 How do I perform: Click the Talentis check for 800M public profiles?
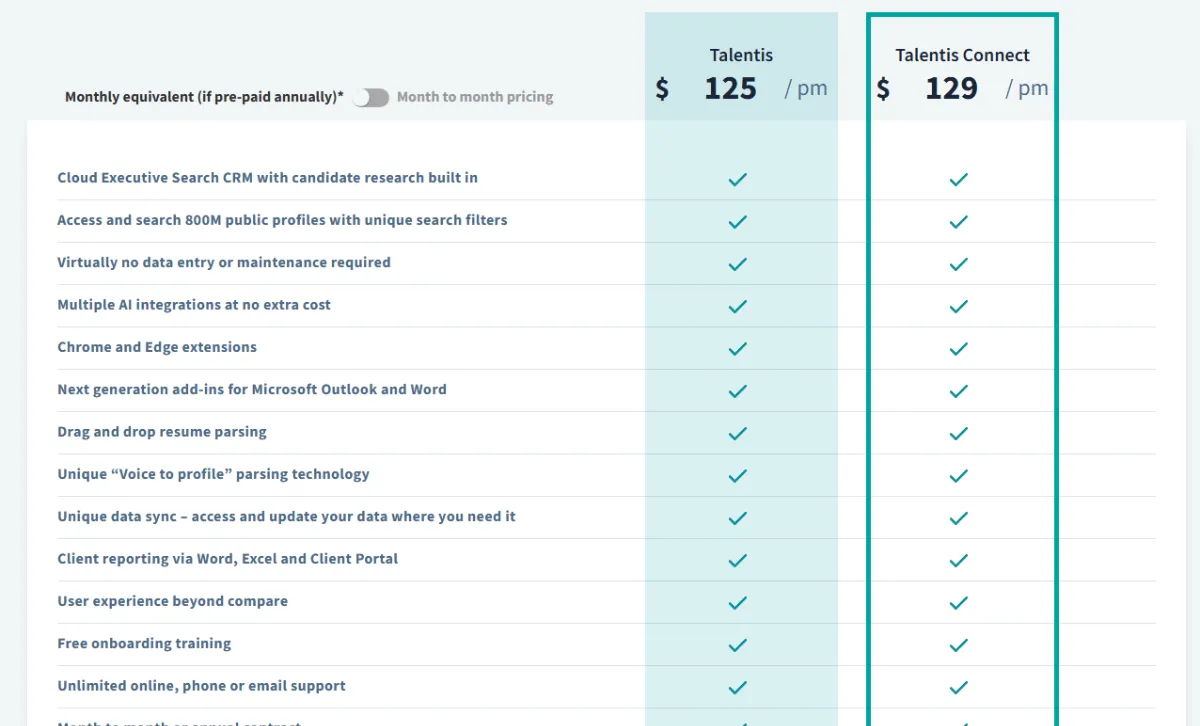(x=738, y=221)
